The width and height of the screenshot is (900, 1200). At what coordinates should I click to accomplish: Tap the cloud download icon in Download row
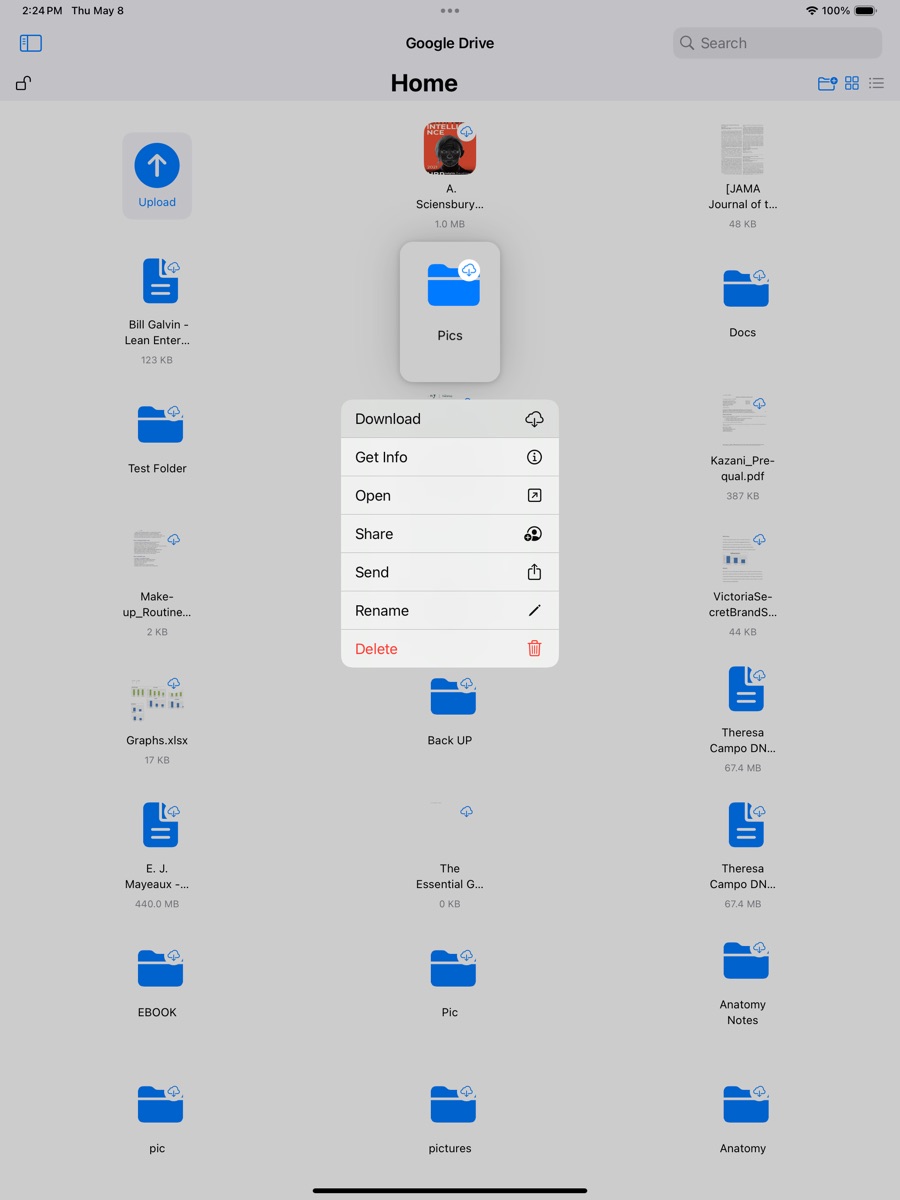(534, 419)
